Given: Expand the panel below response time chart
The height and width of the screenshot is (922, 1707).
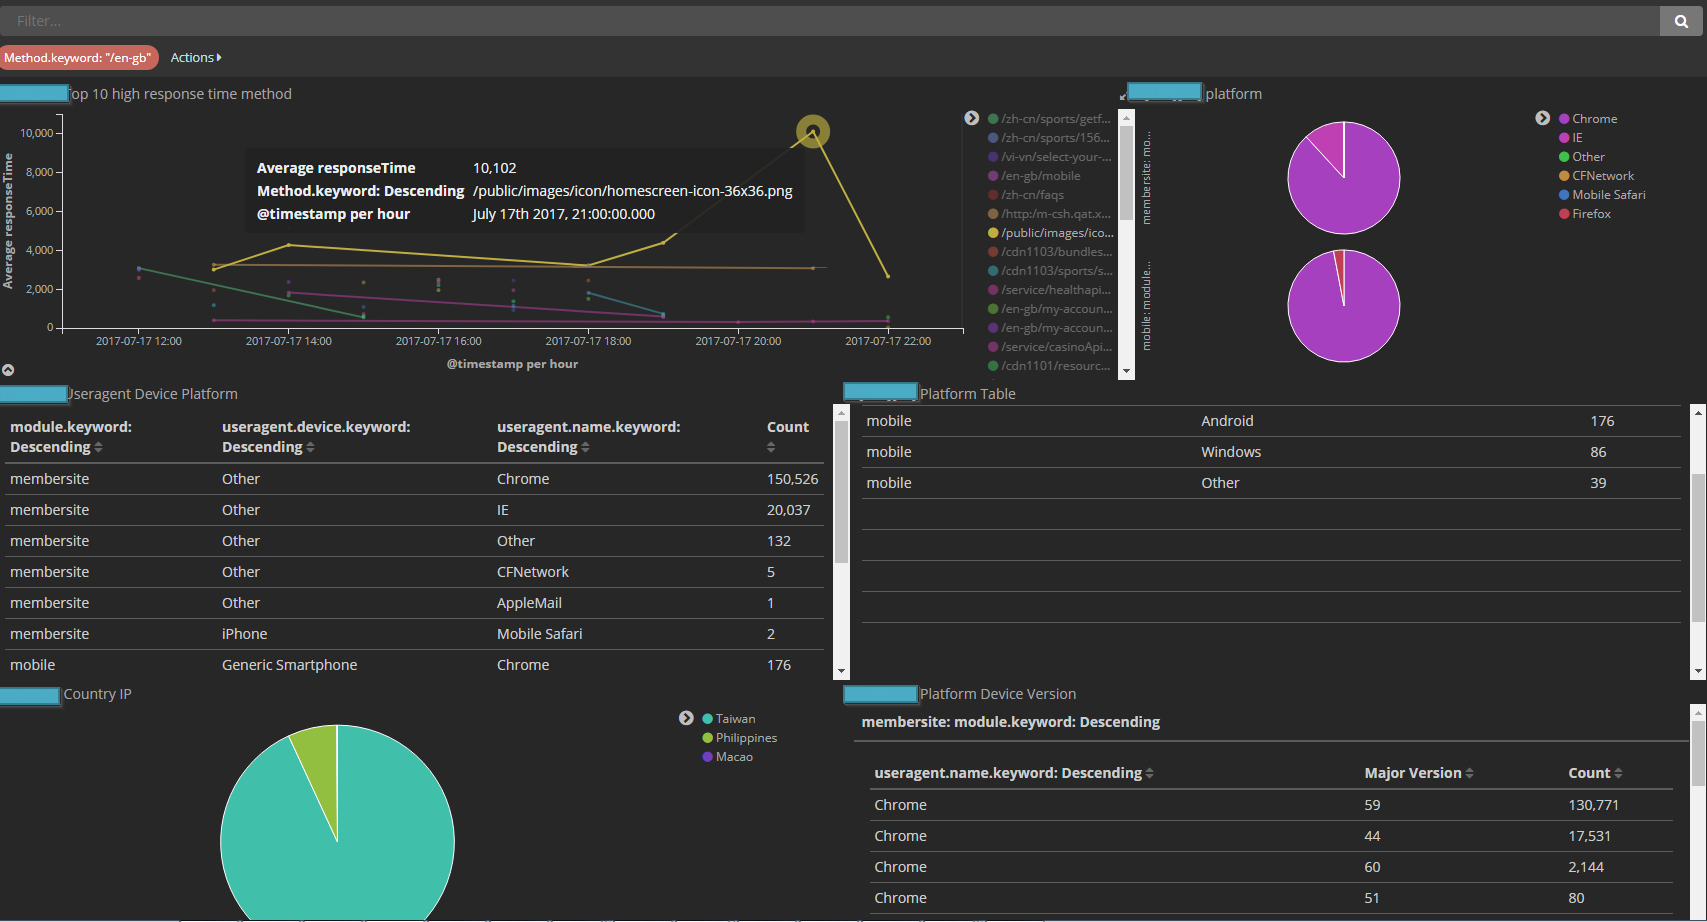Looking at the screenshot, I should pyautogui.click(x=8, y=370).
